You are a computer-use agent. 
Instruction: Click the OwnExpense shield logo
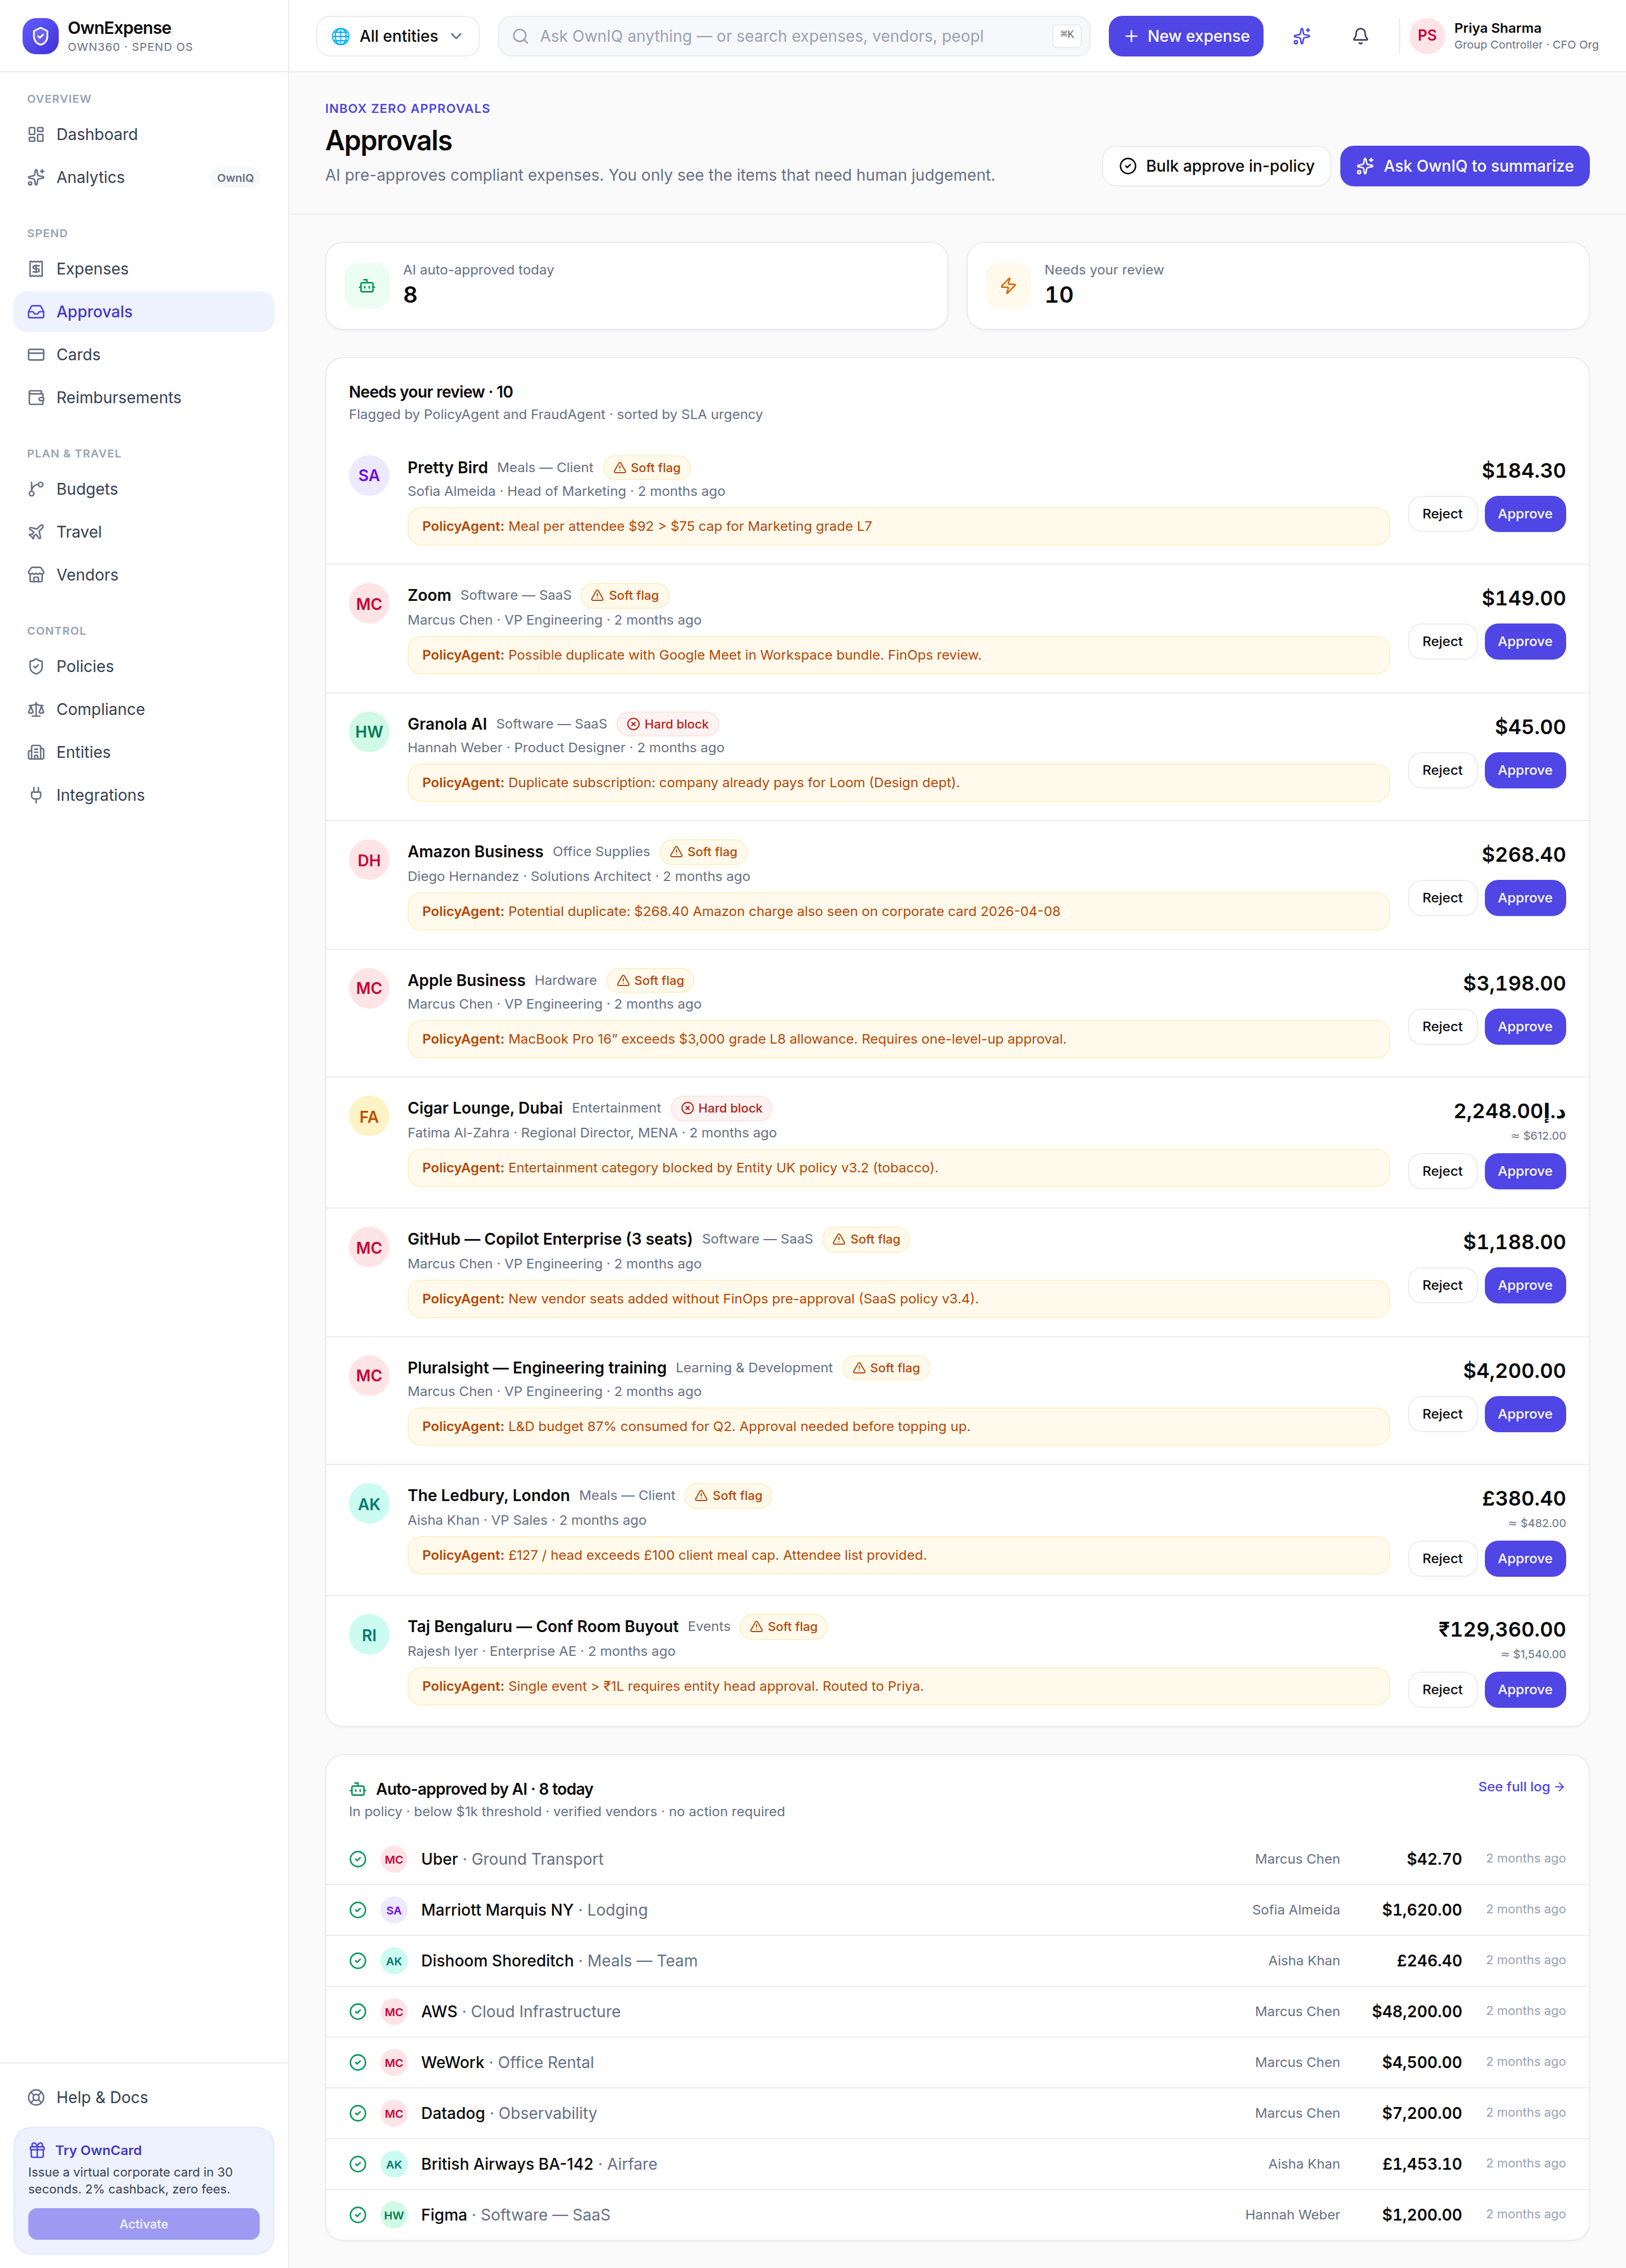(x=40, y=36)
